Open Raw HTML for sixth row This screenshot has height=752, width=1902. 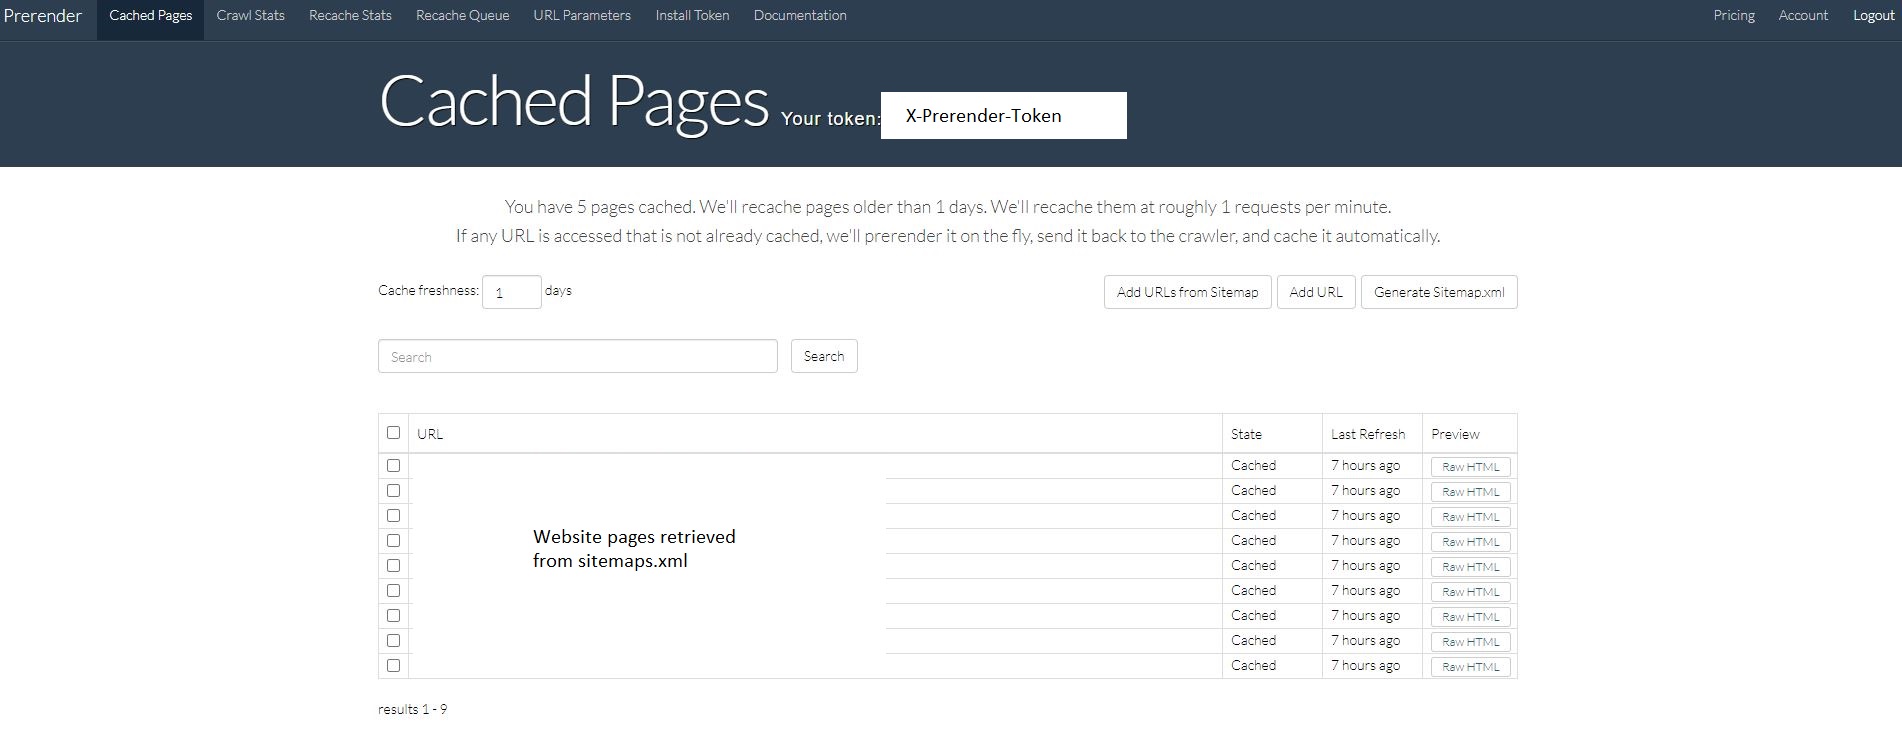(1470, 592)
